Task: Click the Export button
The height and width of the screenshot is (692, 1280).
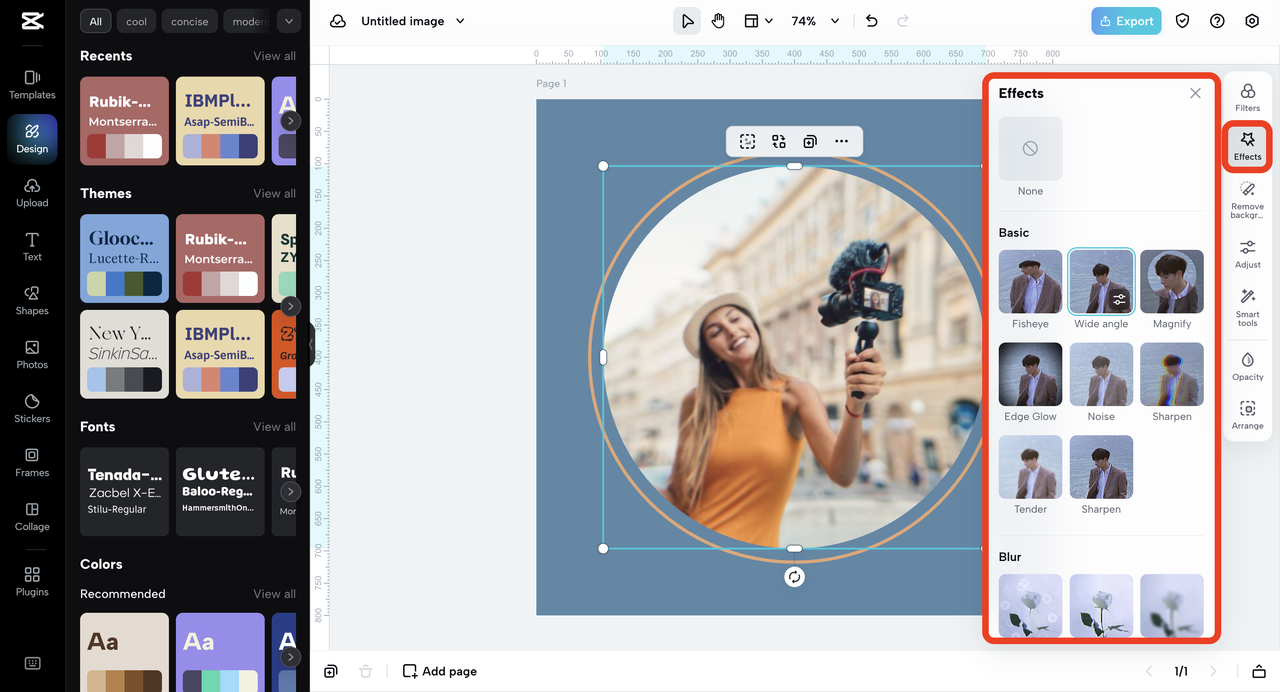Action: point(1126,21)
